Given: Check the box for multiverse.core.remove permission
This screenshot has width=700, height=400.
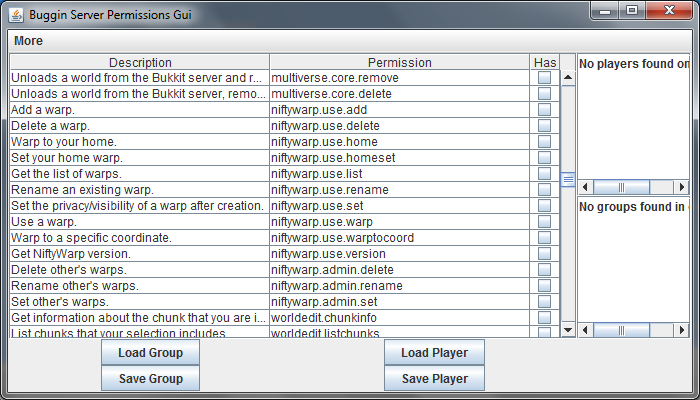Looking at the screenshot, I should 544,78.
